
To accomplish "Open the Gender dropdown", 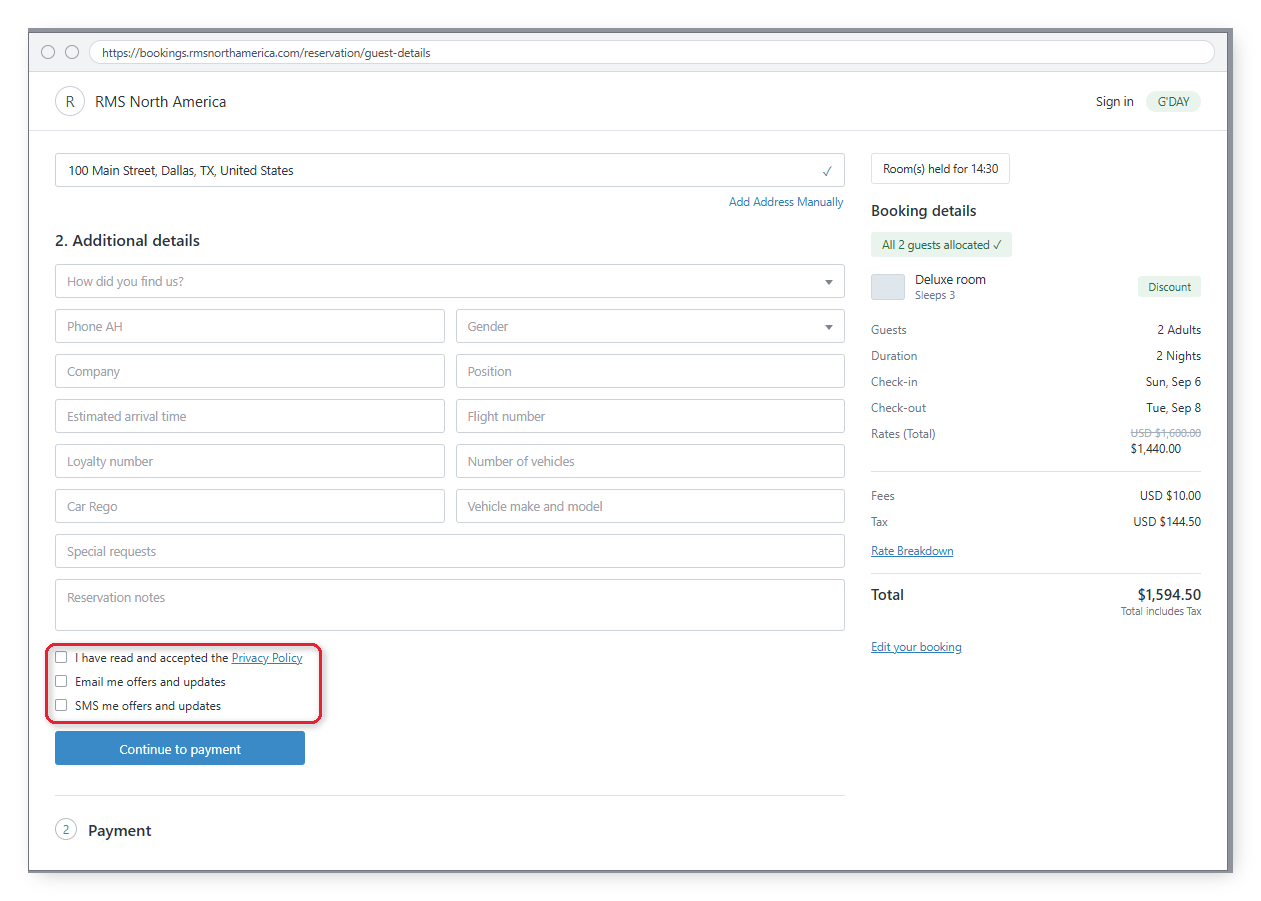I will (650, 326).
